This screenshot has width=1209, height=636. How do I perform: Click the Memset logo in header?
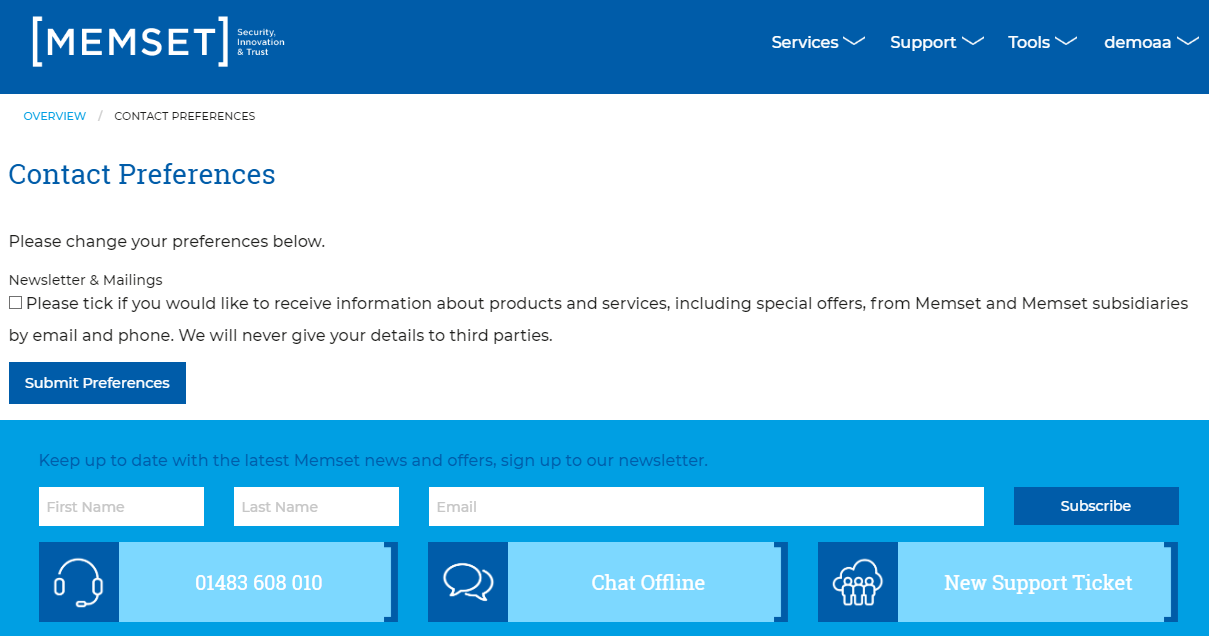click(x=158, y=42)
